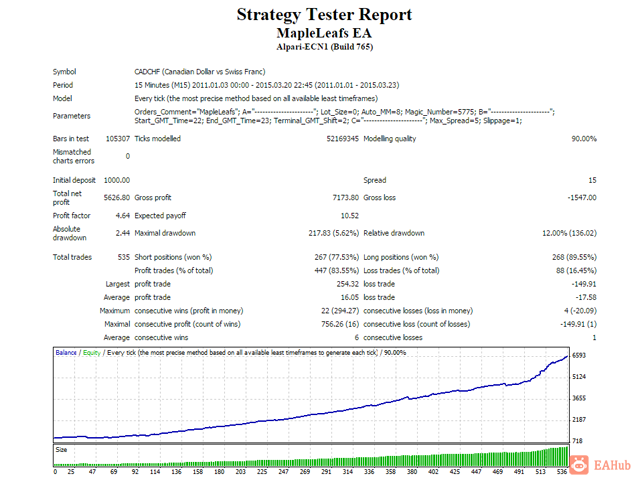Select absolute drawdown value 2.44
This screenshot has height=480, width=640.
coord(122,233)
